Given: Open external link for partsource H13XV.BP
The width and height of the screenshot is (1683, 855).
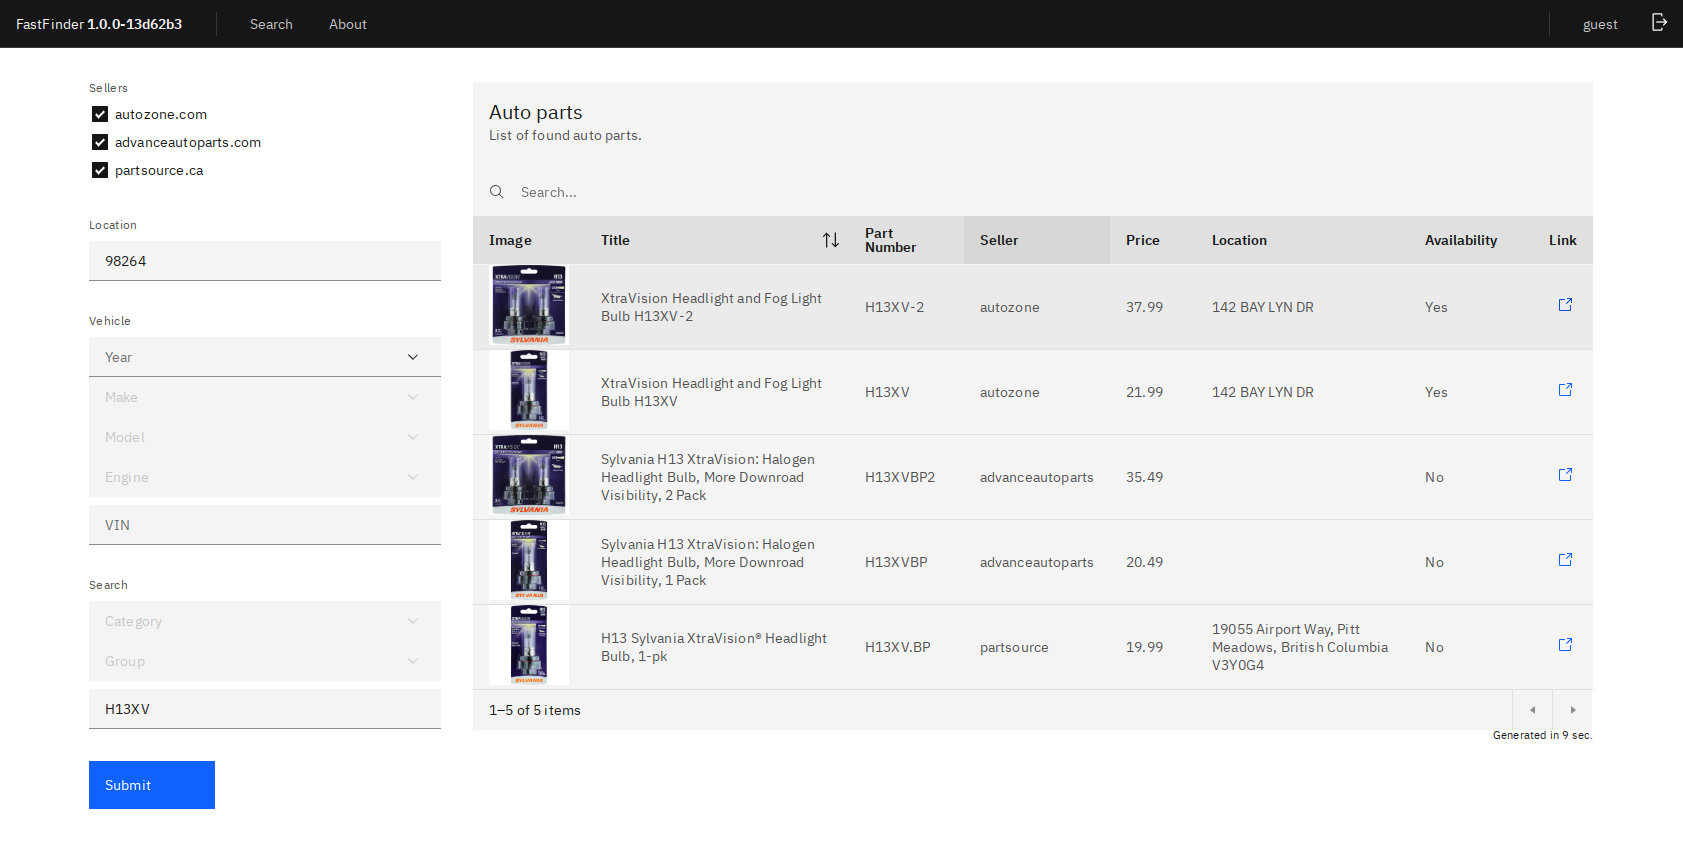Looking at the screenshot, I should pyautogui.click(x=1565, y=645).
